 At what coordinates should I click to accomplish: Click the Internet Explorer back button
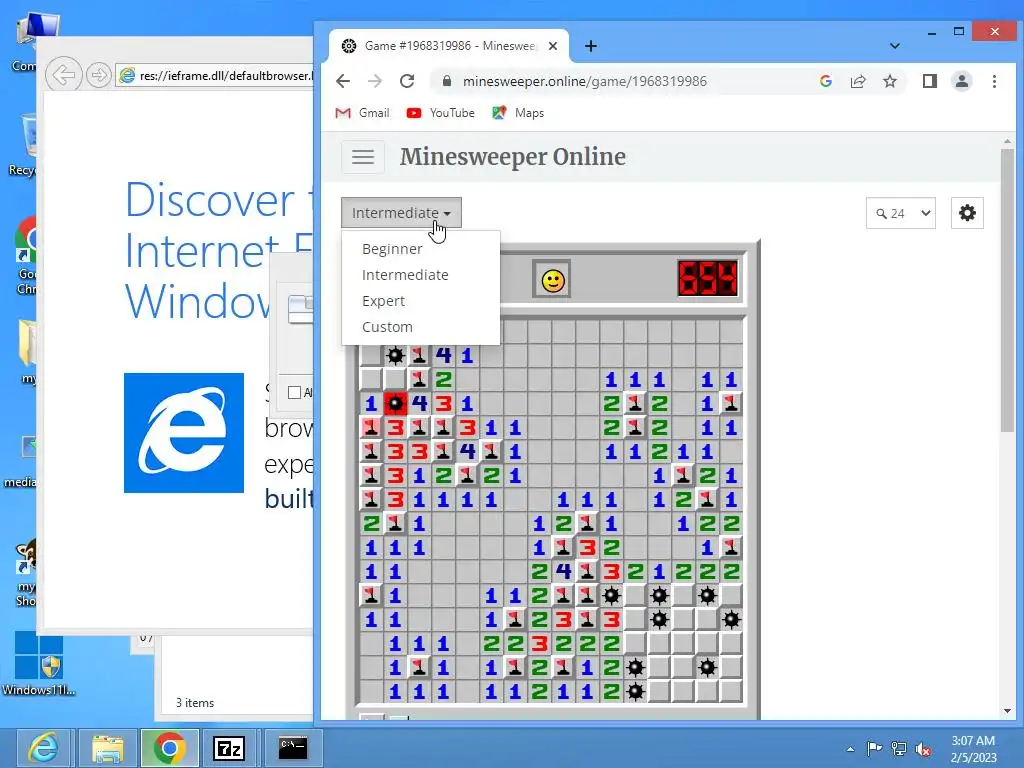coord(63,75)
